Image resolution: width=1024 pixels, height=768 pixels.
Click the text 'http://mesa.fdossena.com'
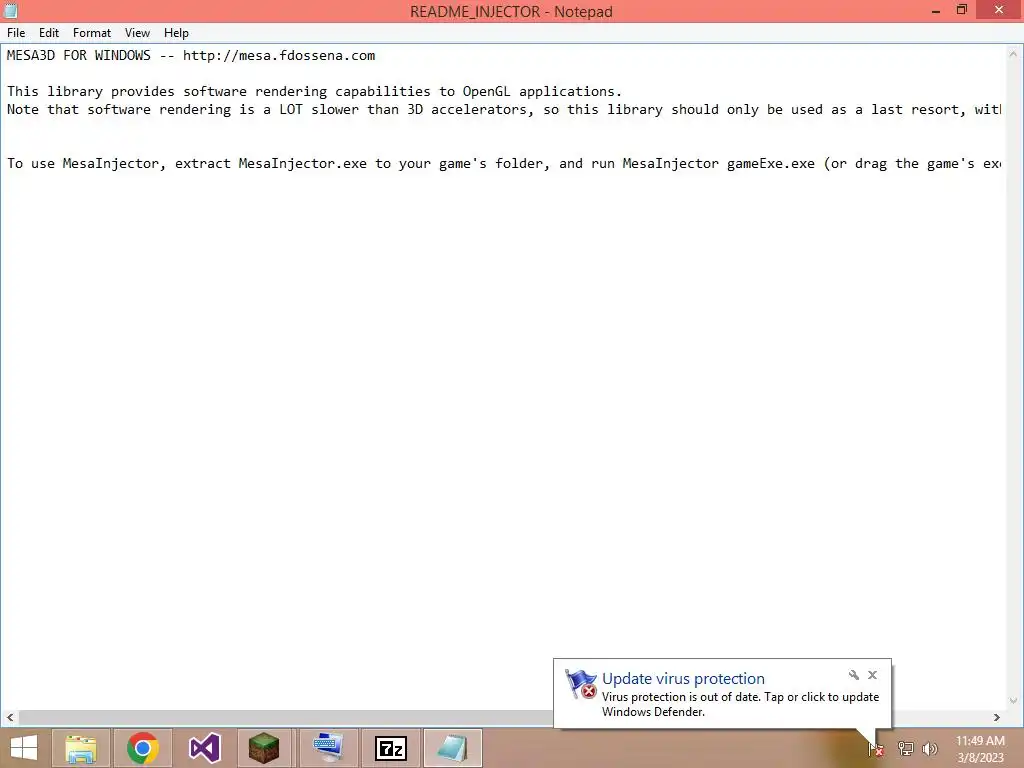[279, 56]
